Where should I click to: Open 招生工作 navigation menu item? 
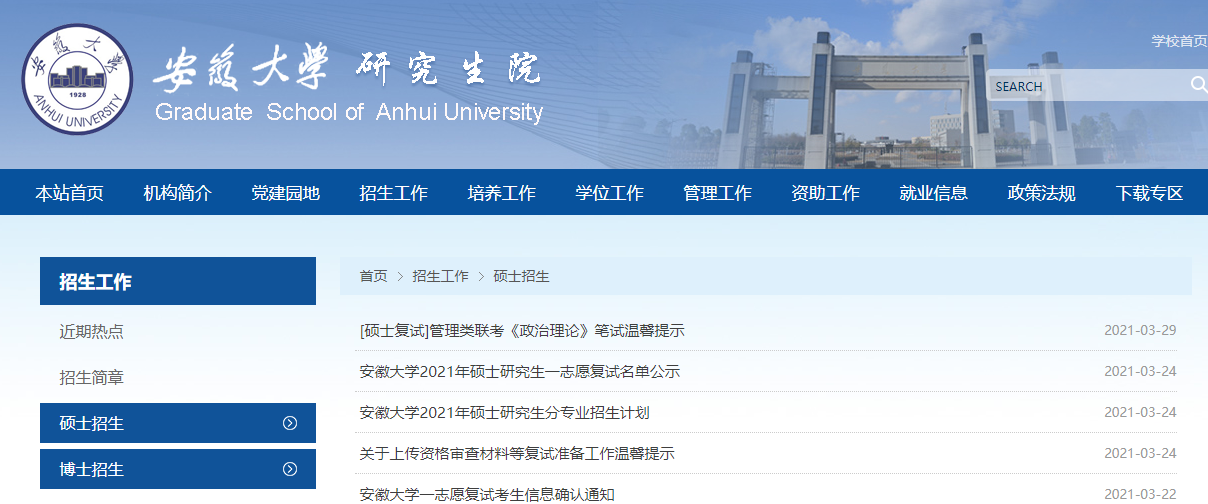tap(393, 193)
